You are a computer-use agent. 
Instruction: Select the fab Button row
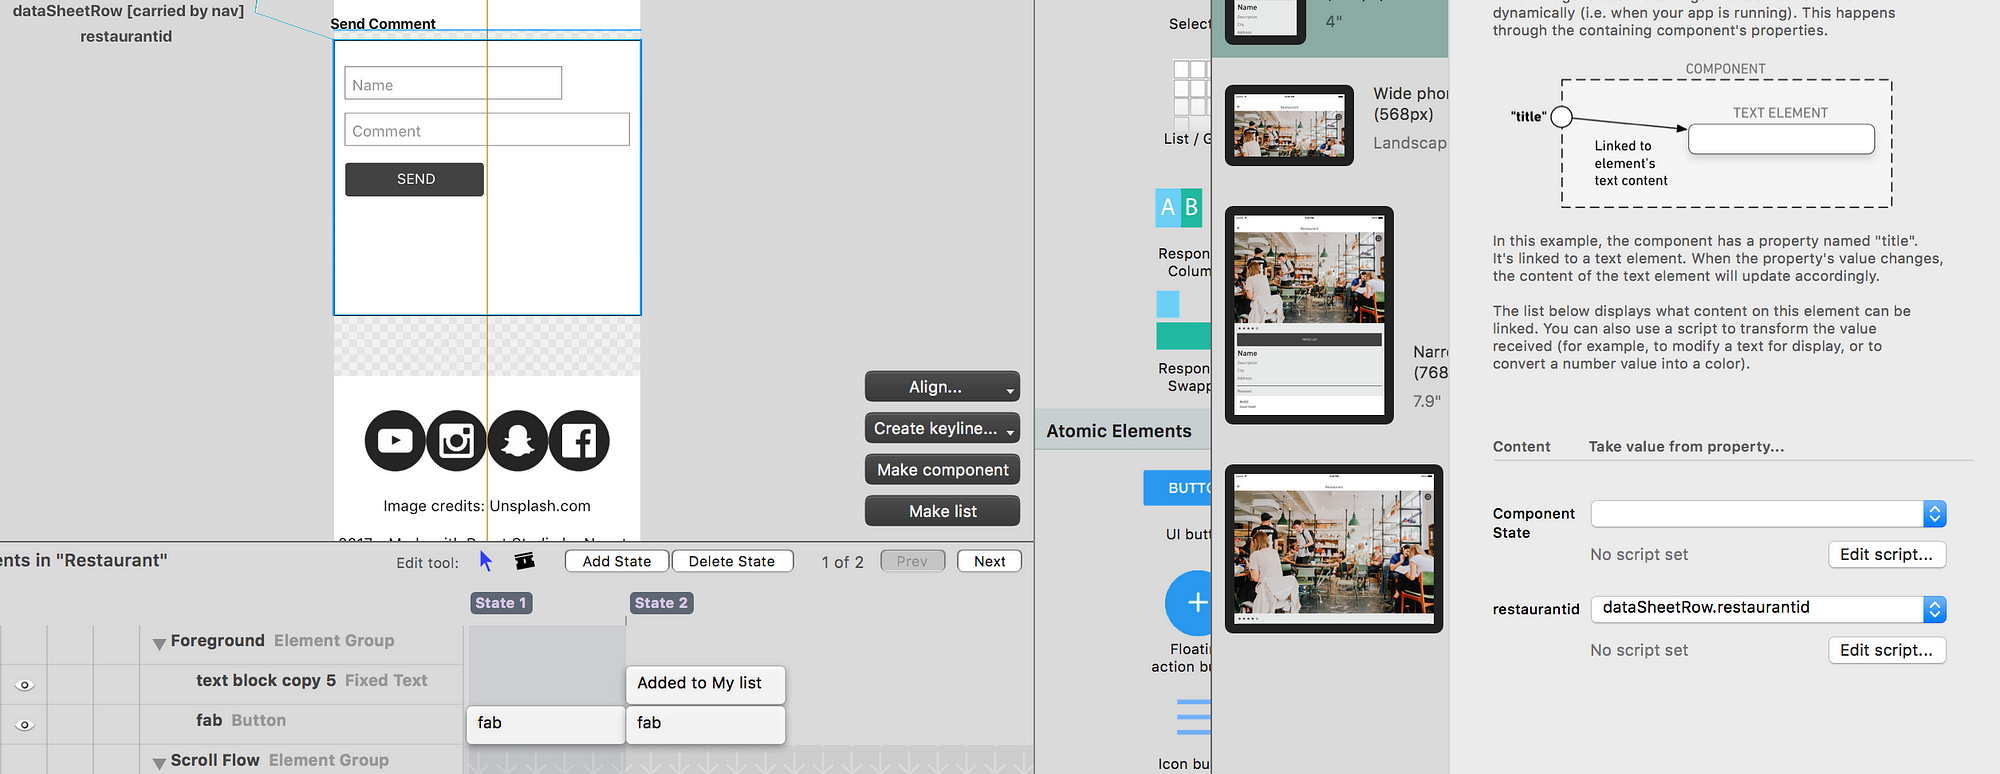[x=240, y=720]
